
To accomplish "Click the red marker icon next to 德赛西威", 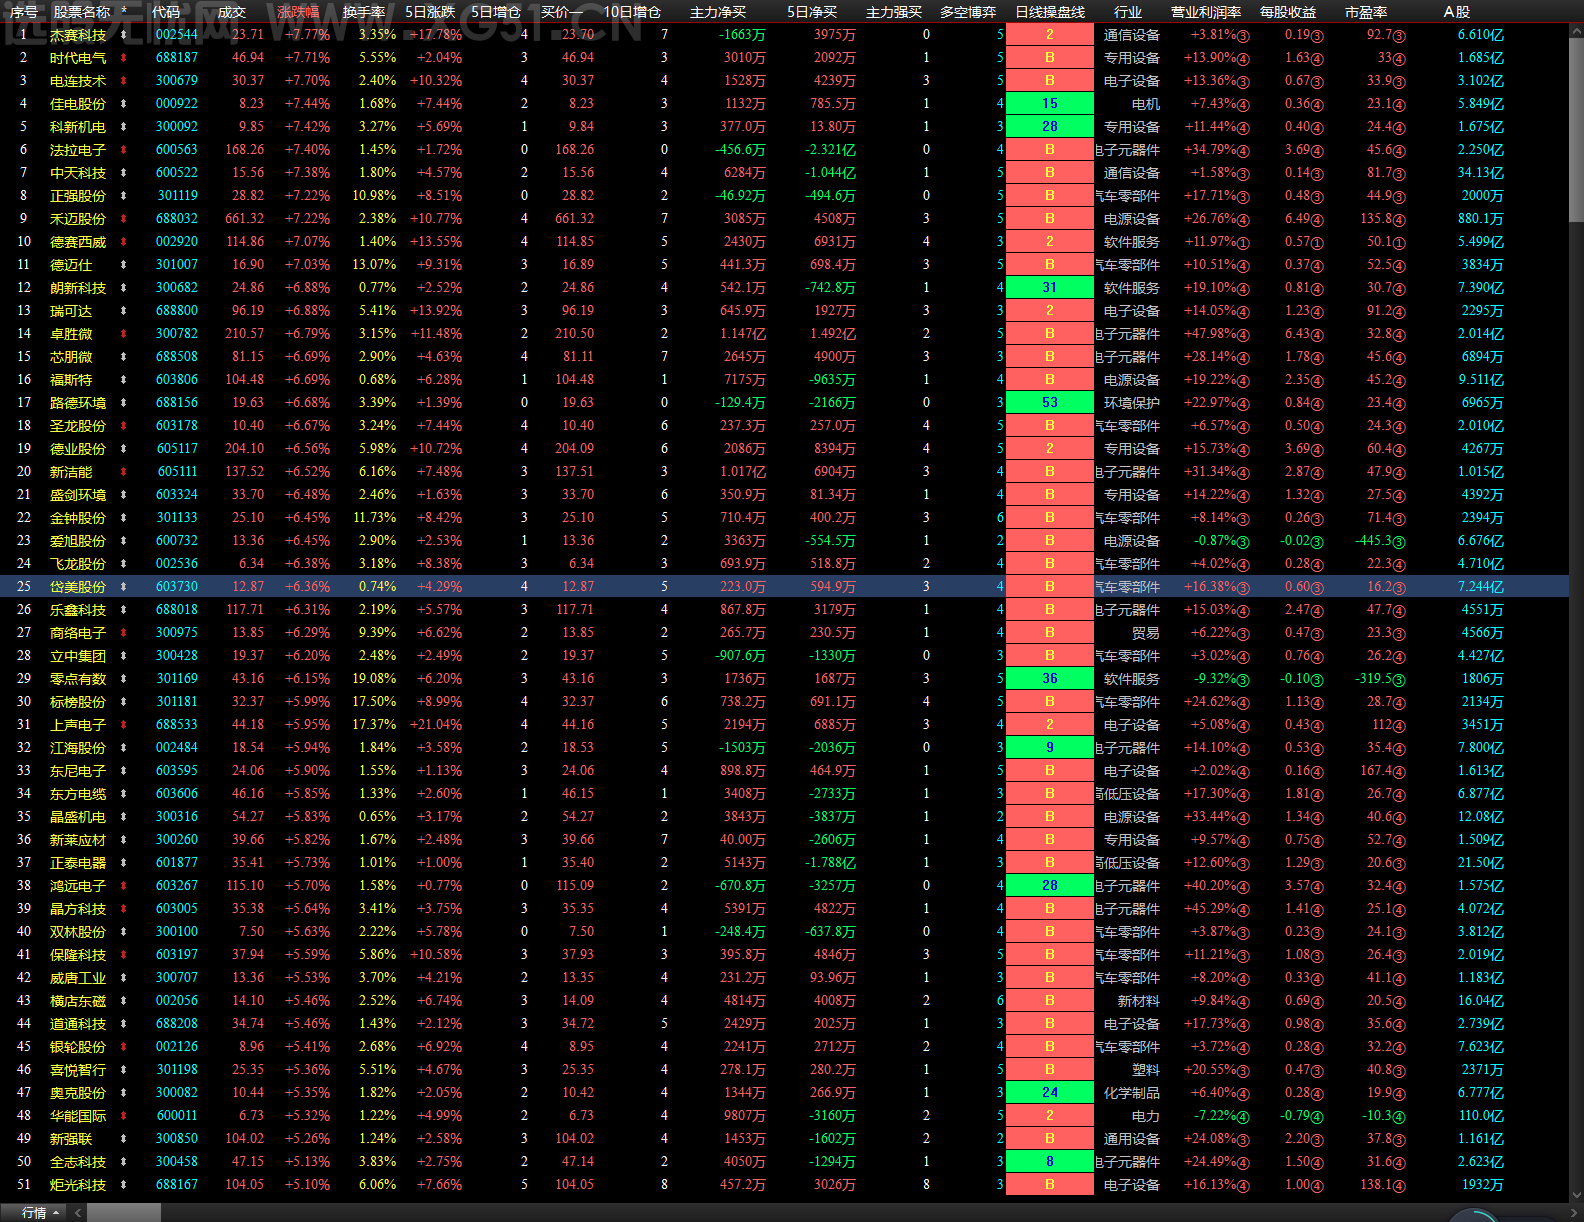I will [124, 242].
